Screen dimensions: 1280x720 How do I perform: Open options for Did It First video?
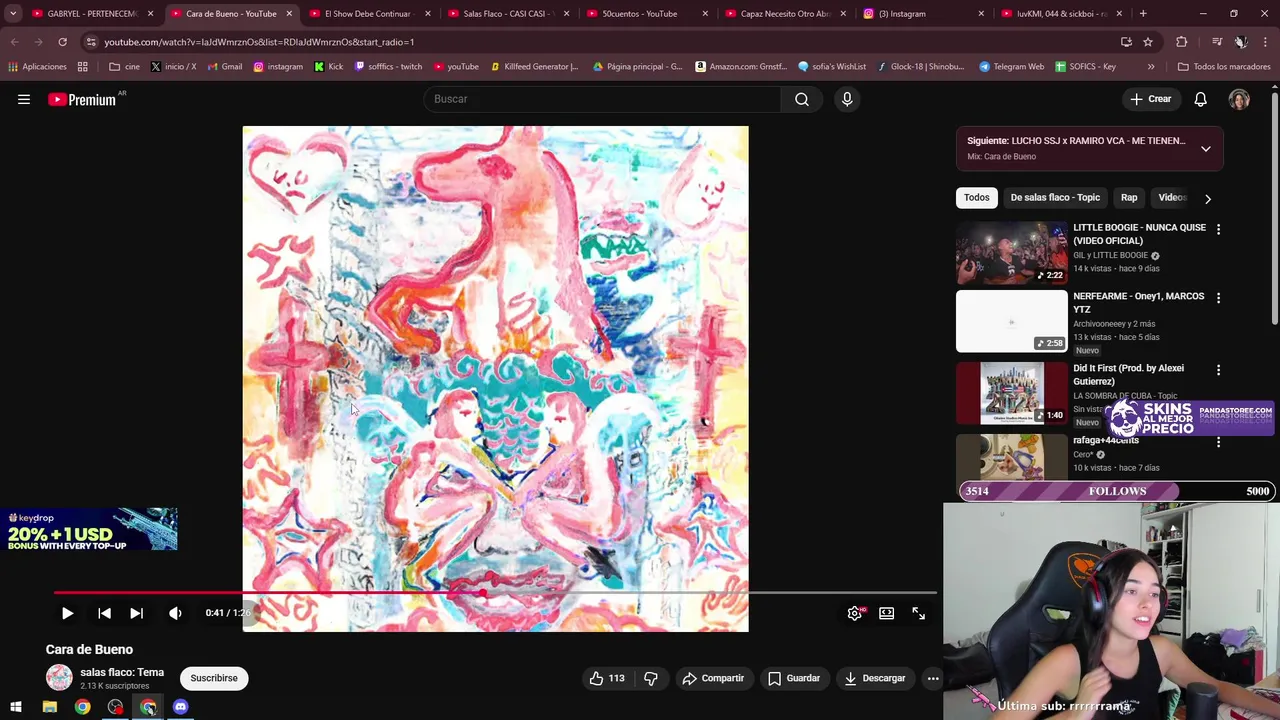point(1218,370)
